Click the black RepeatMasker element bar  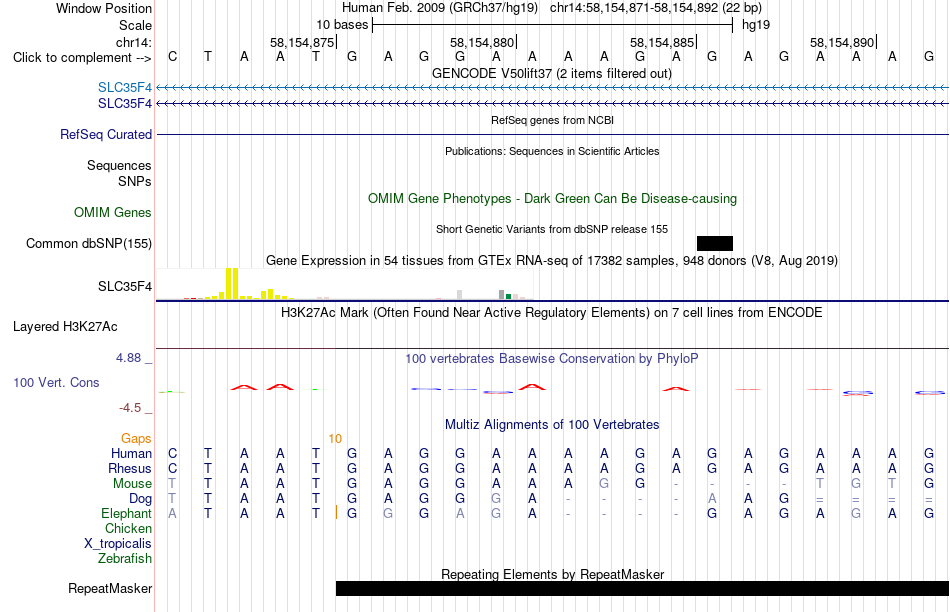642,588
